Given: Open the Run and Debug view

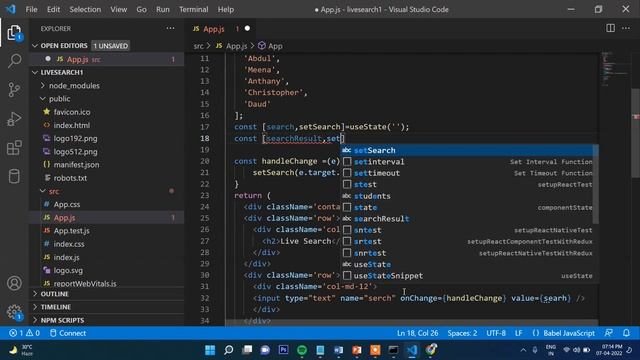Looking at the screenshot, I should click(x=14, y=119).
